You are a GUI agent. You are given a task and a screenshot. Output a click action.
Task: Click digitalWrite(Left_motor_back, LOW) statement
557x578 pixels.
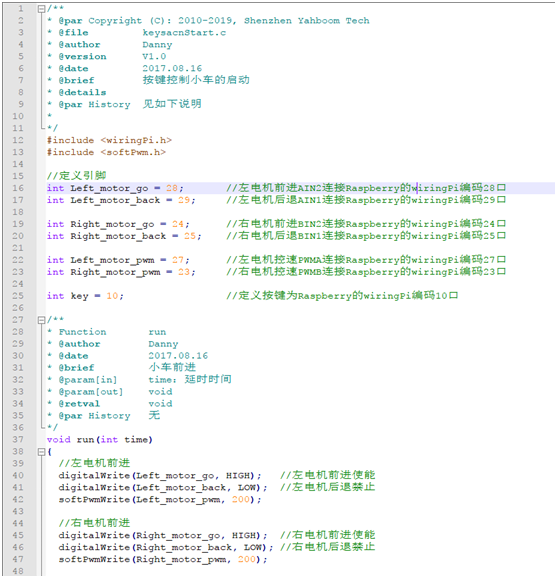[x=163, y=488]
